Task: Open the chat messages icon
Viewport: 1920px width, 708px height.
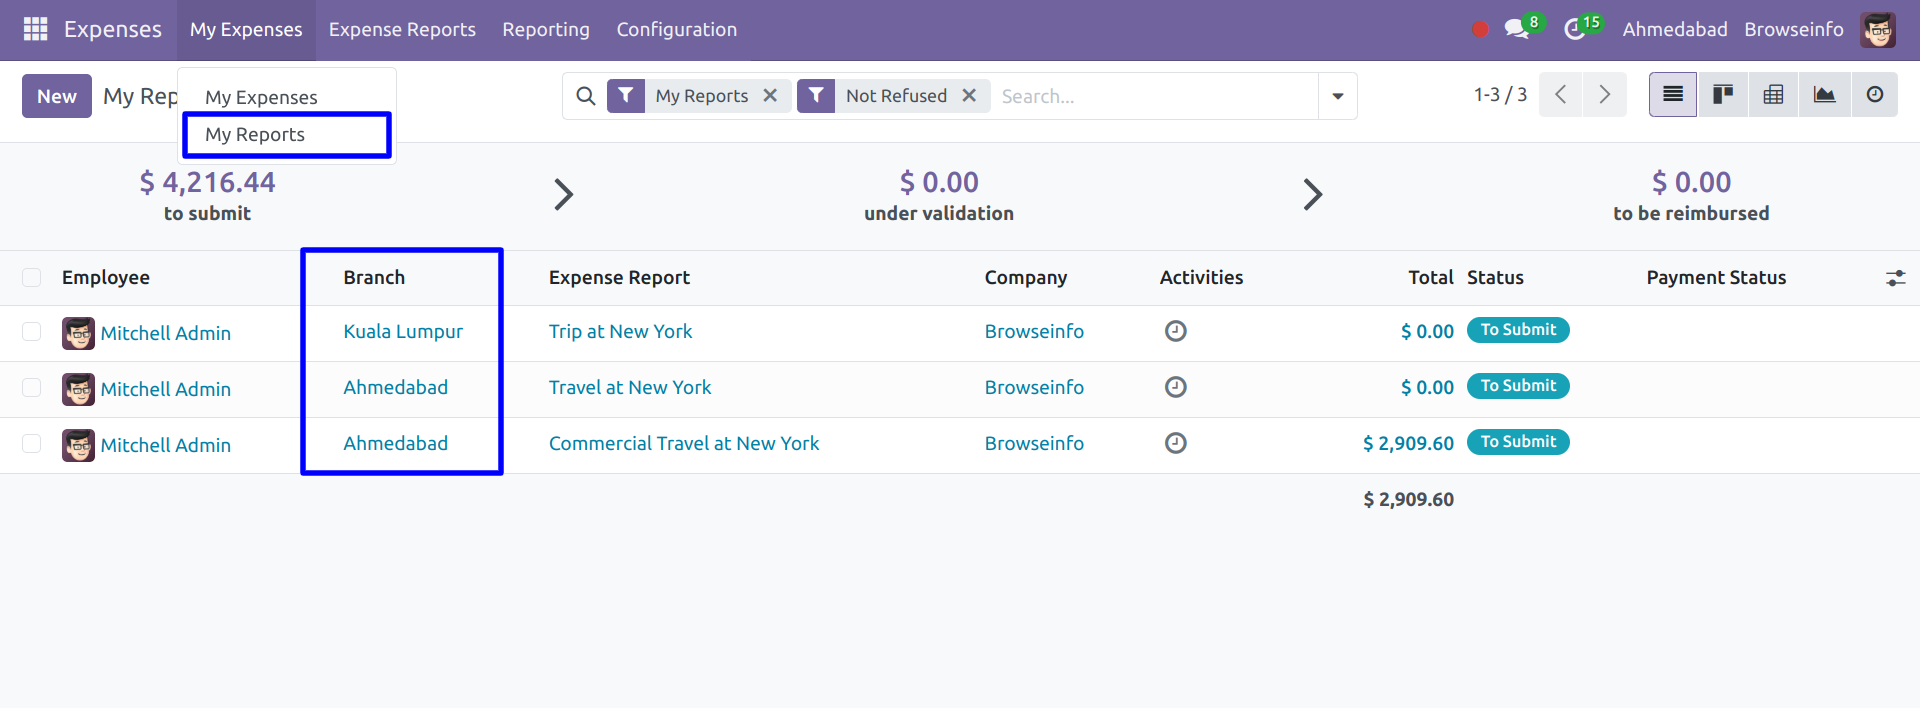Action: [x=1517, y=29]
